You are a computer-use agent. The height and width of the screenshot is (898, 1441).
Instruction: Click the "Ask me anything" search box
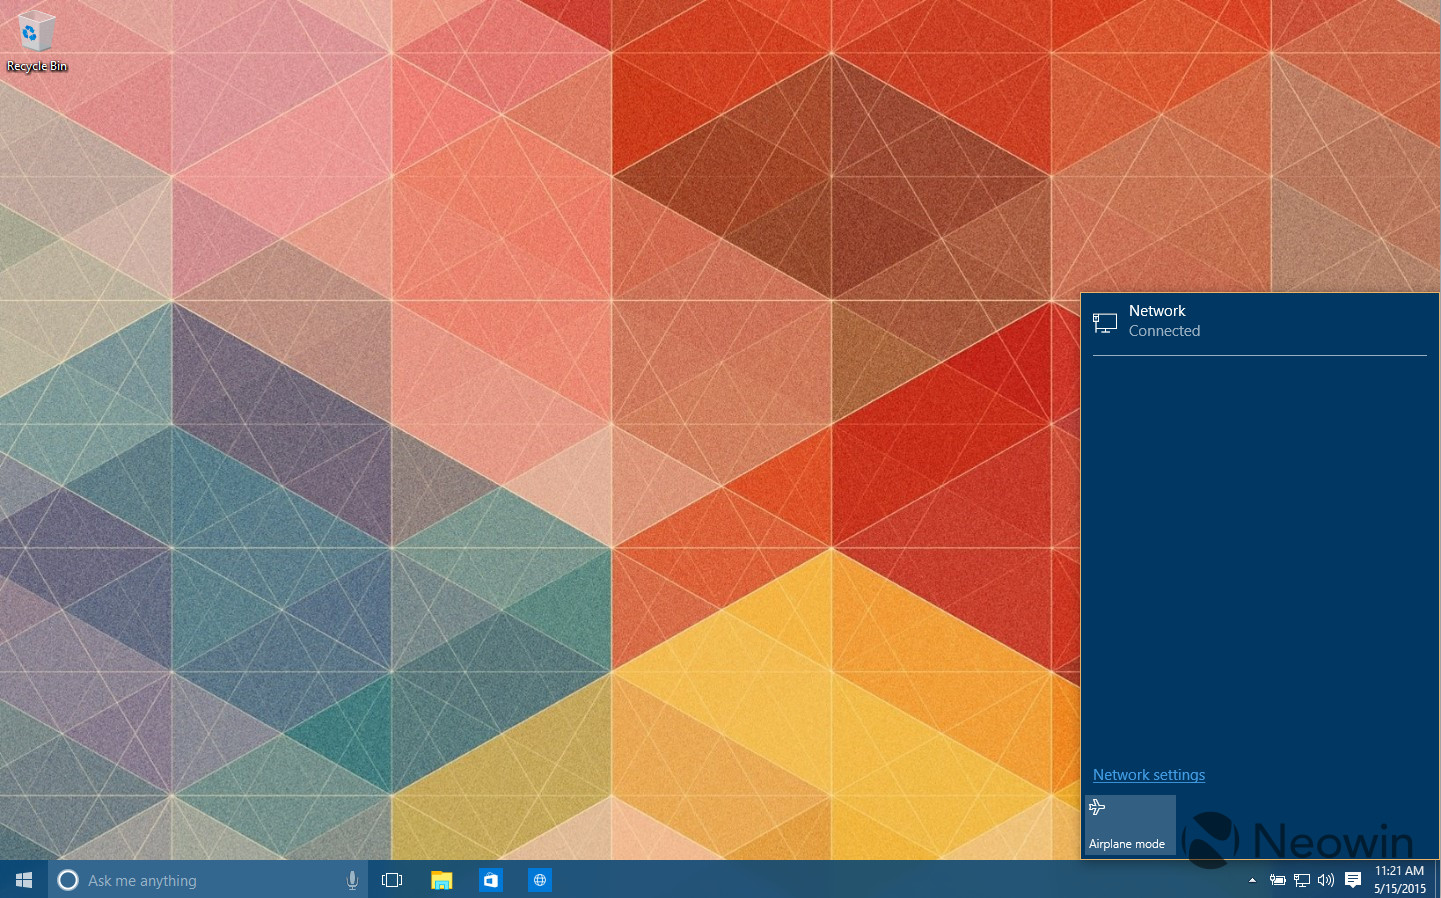pyautogui.click(x=208, y=880)
